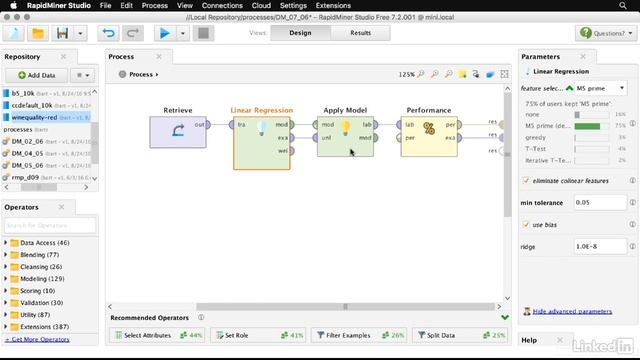Screen dimensions: 640x360
Task: Expand the Data Access operators folder
Action: pyautogui.click(x=6, y=242)
